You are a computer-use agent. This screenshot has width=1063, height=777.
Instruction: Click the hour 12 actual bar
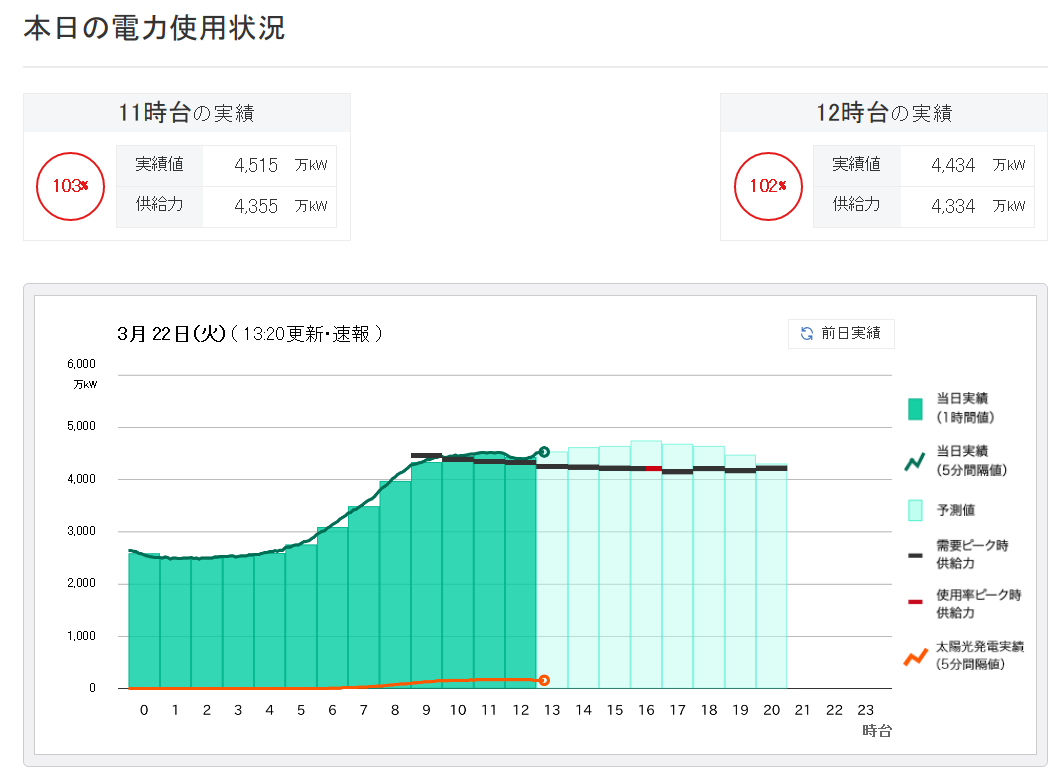click(x=521, y=574)
